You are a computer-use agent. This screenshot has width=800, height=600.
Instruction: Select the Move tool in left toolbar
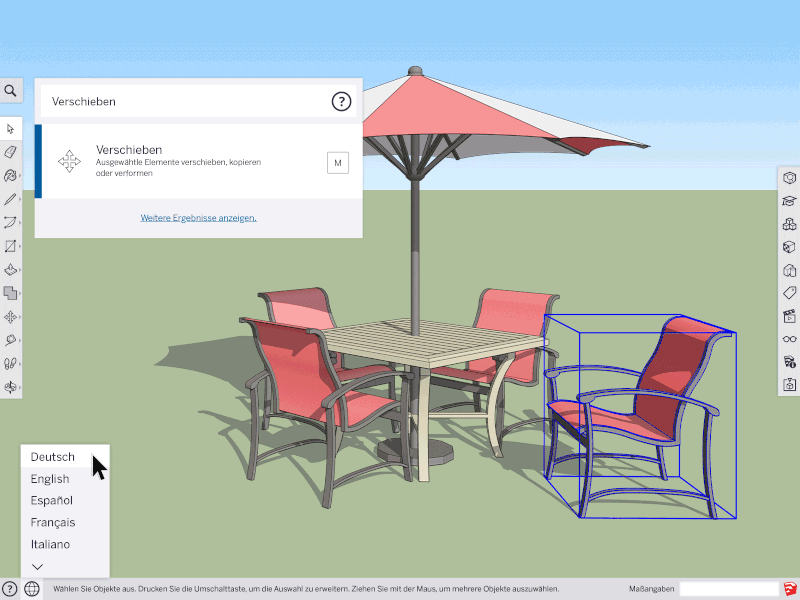point(10,317)
